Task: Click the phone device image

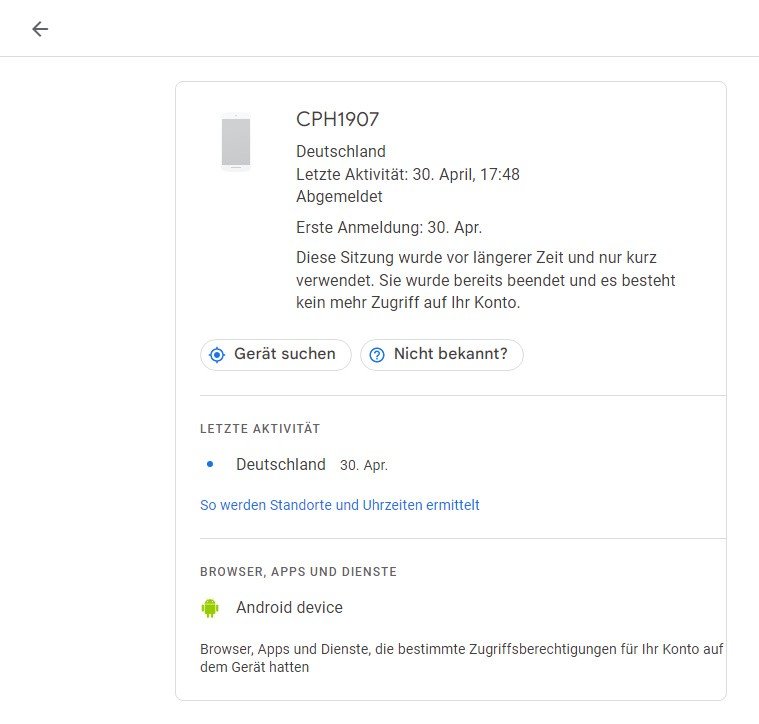Action: click(x=236, y=143)
